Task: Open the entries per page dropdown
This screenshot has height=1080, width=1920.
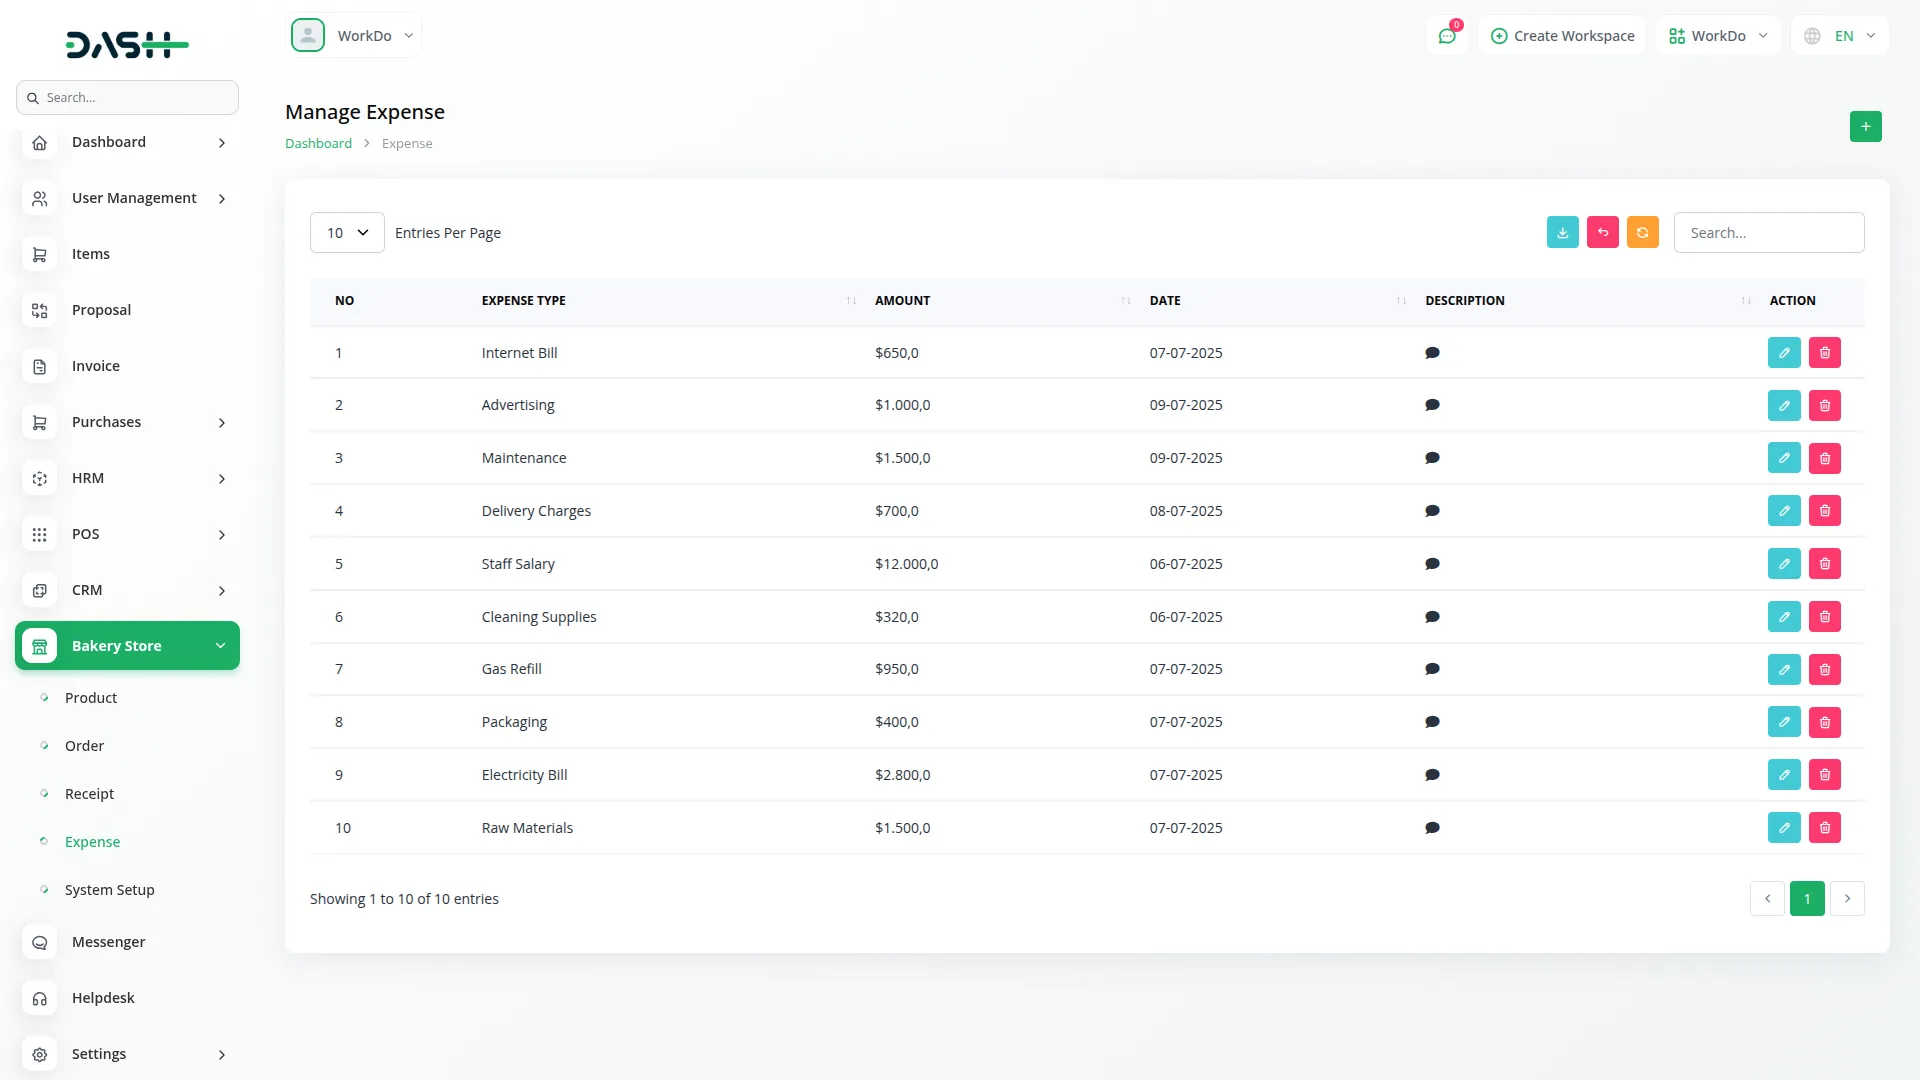Action: 347,233
